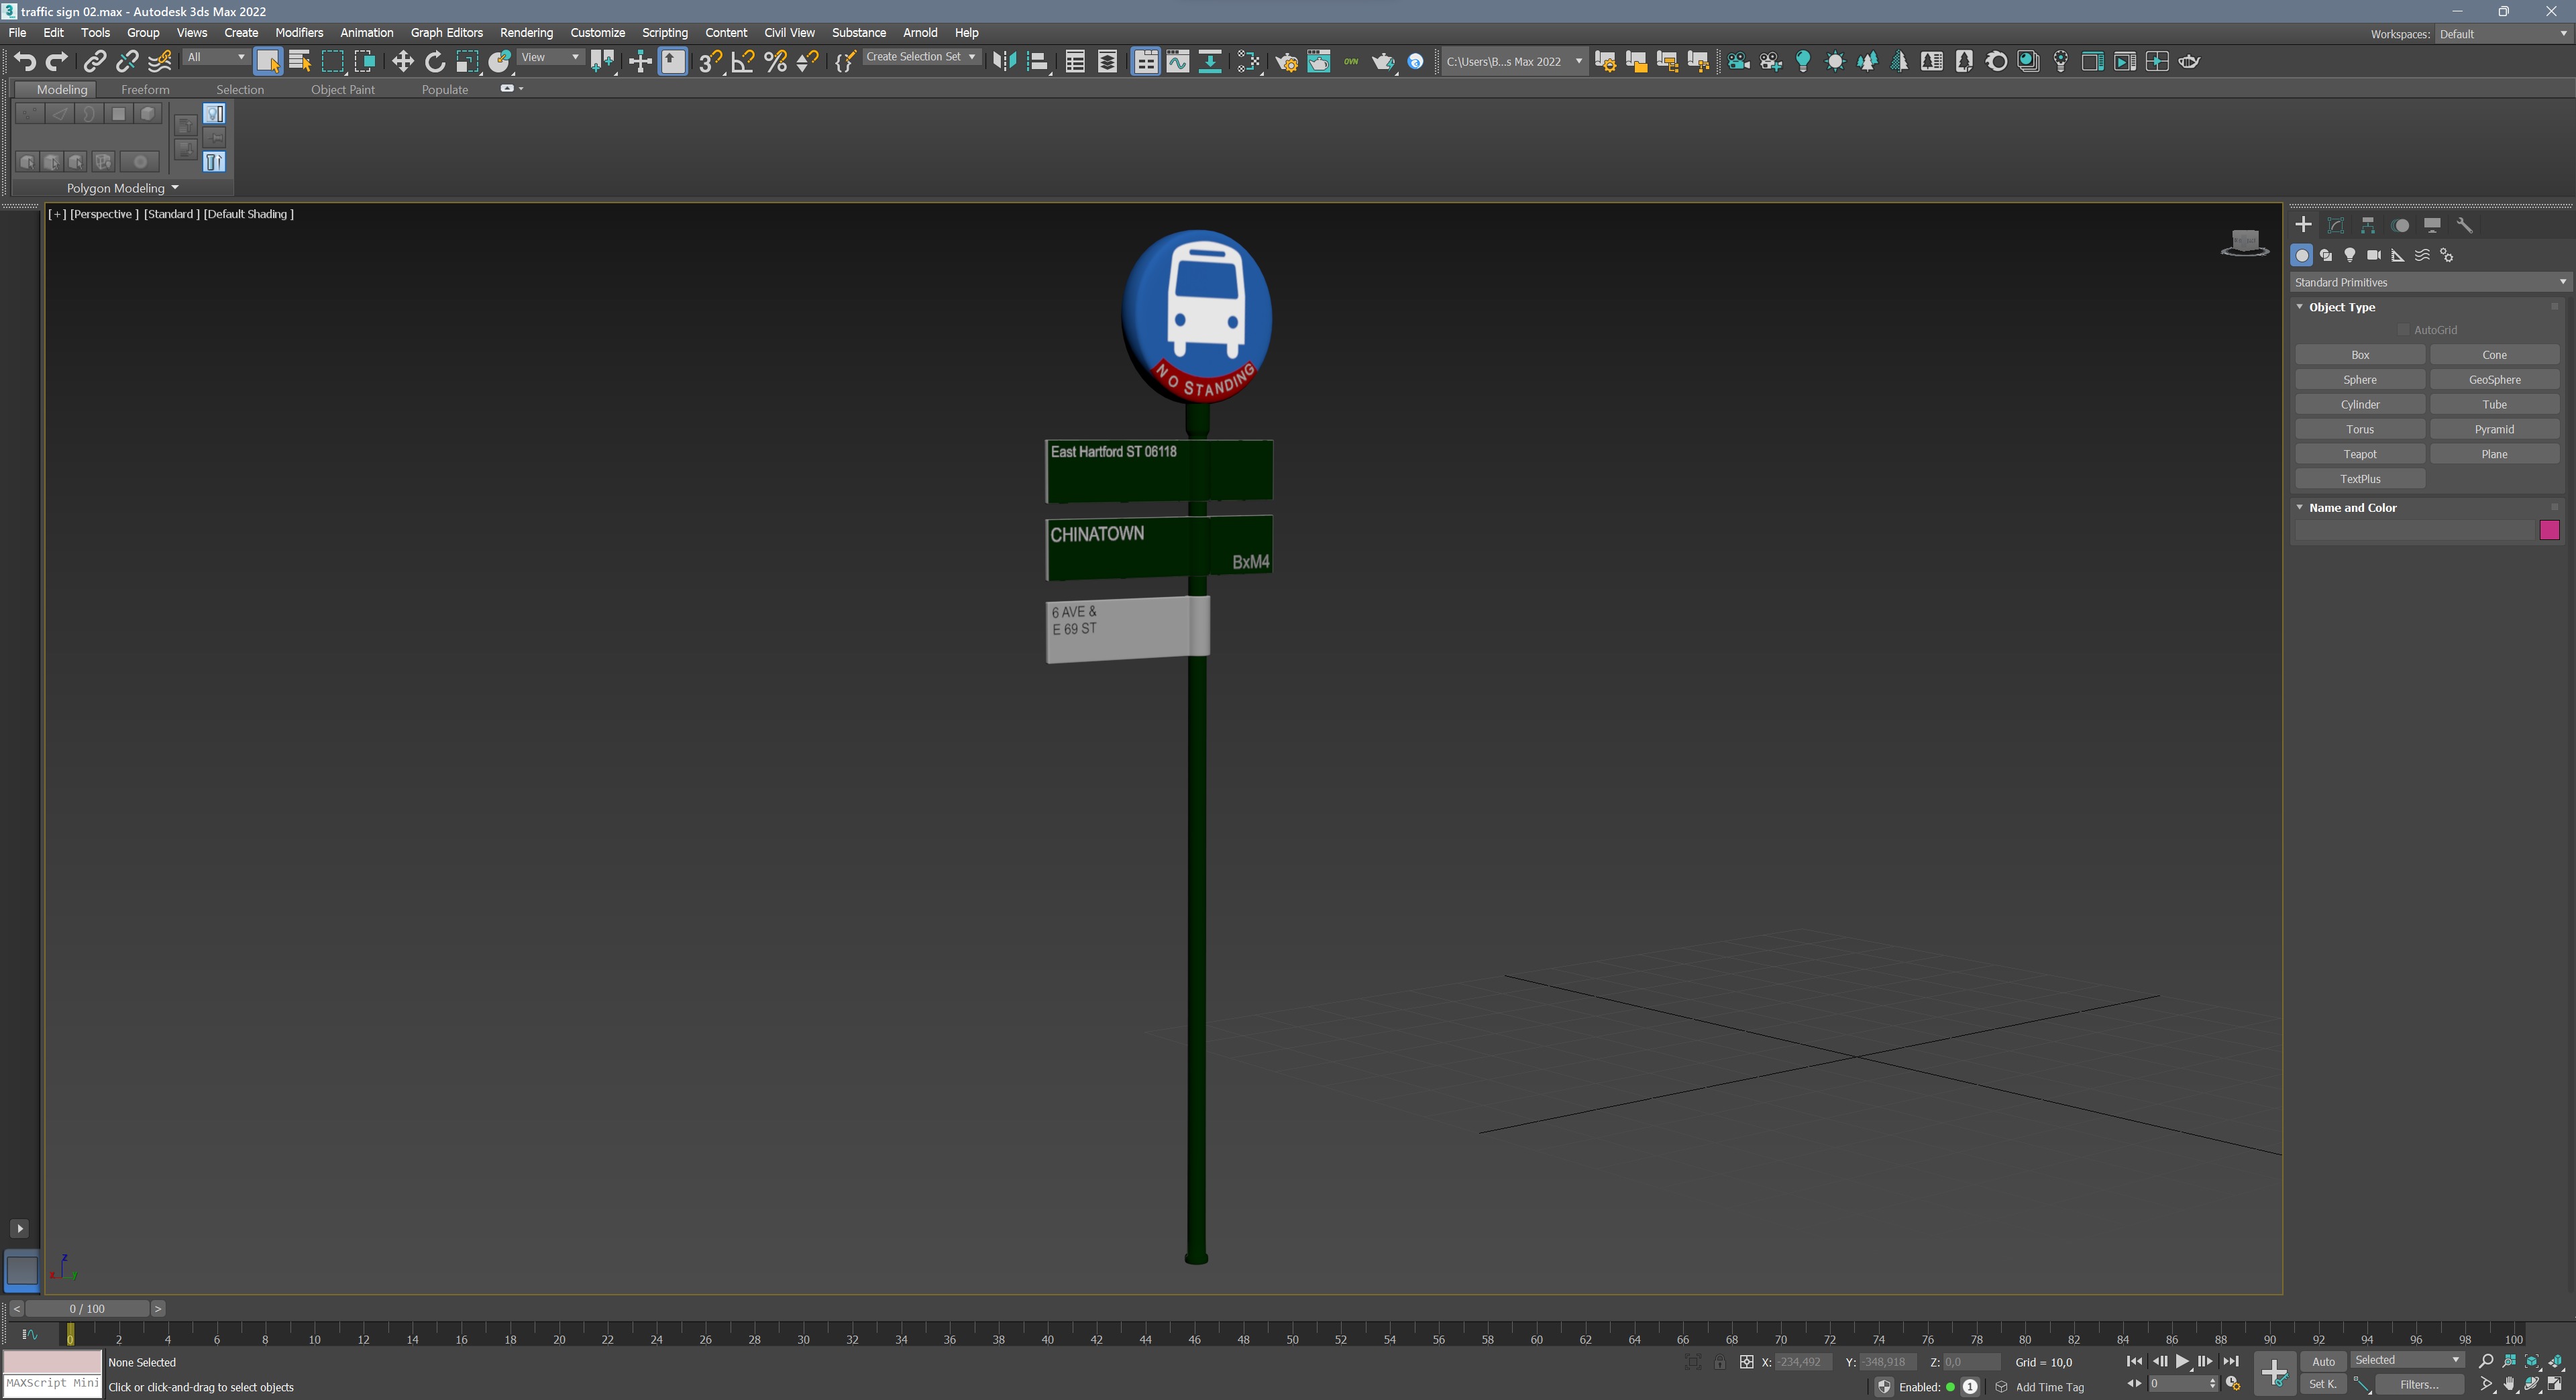Screen dimensions: 2576x1400
Task: Open the selection filter All dropdown
Action: point(215,57)
